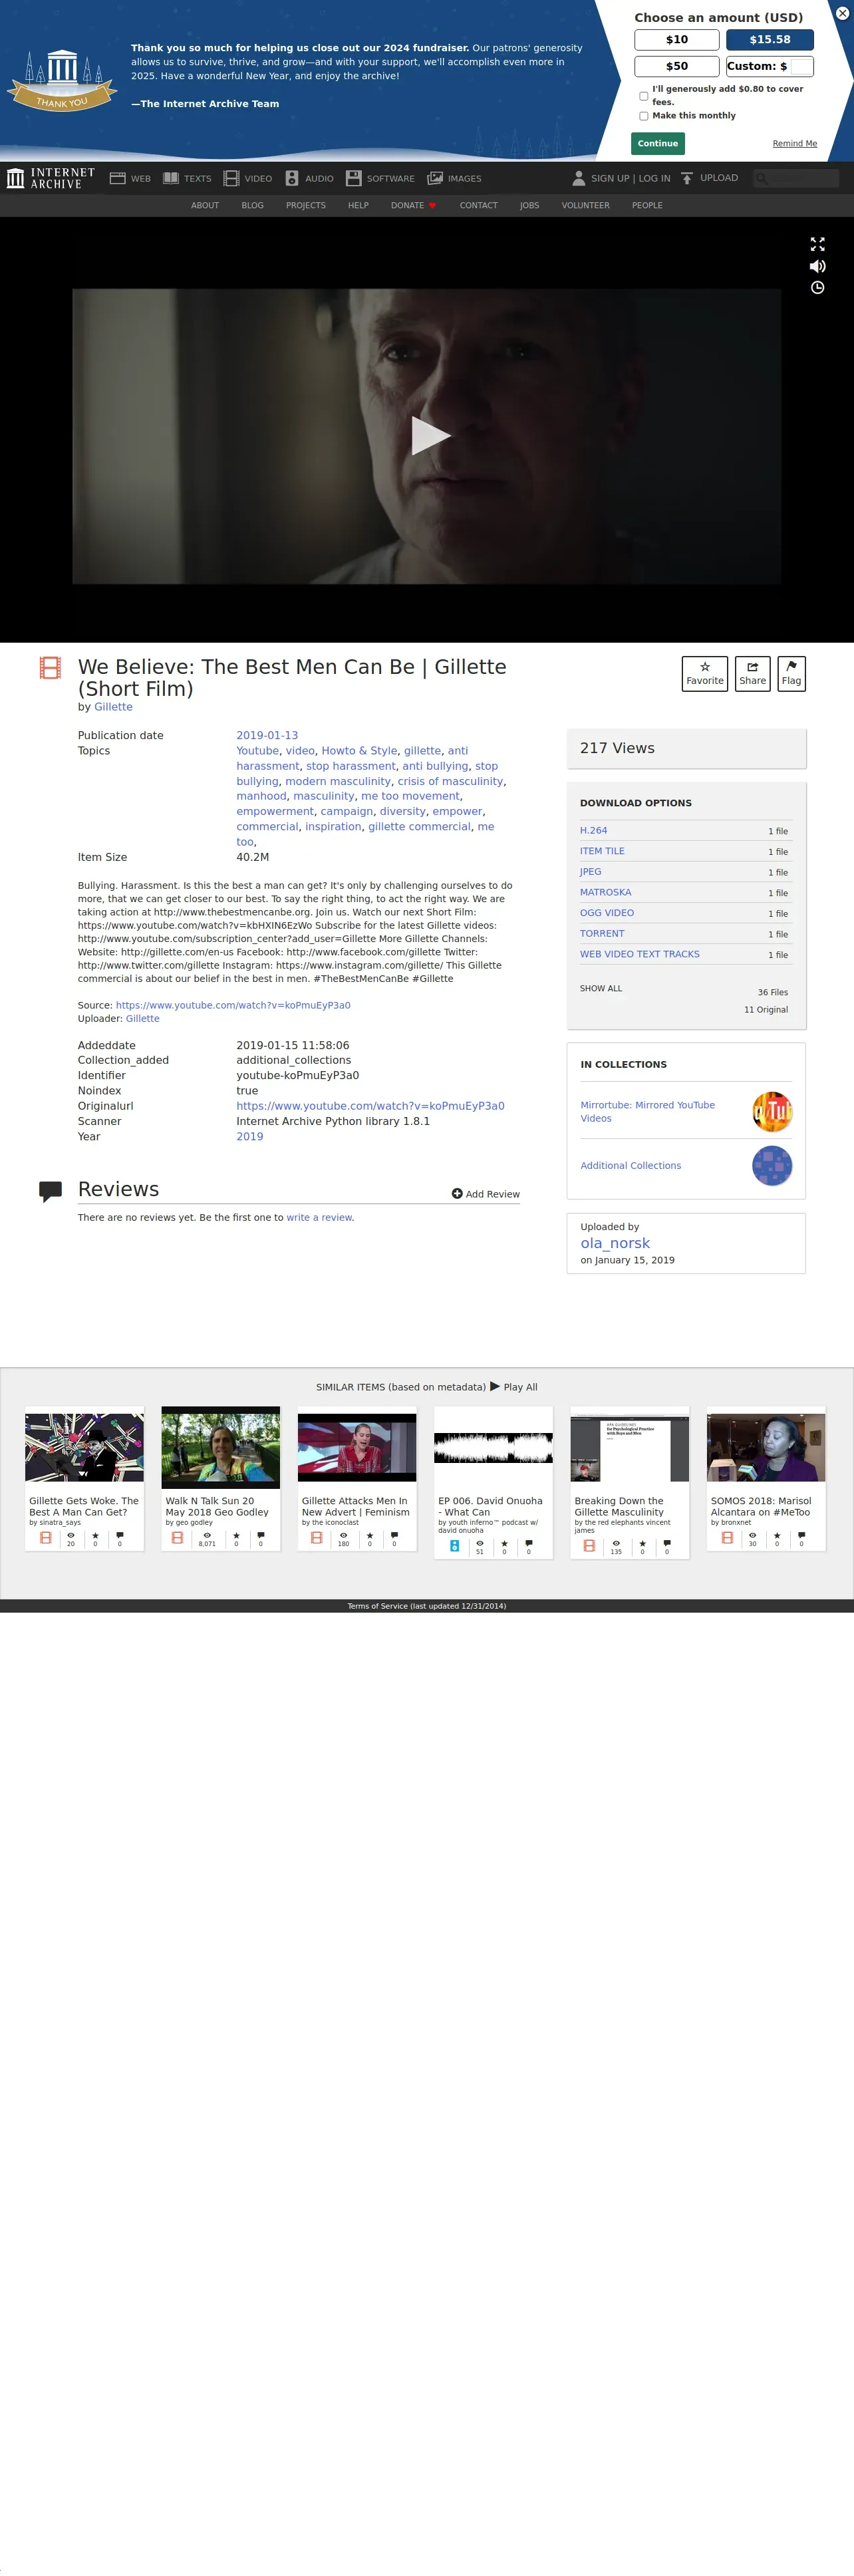This screenshot has width=854, height=2576.
Task: Open the Images section icon
Action: (435, 178)
